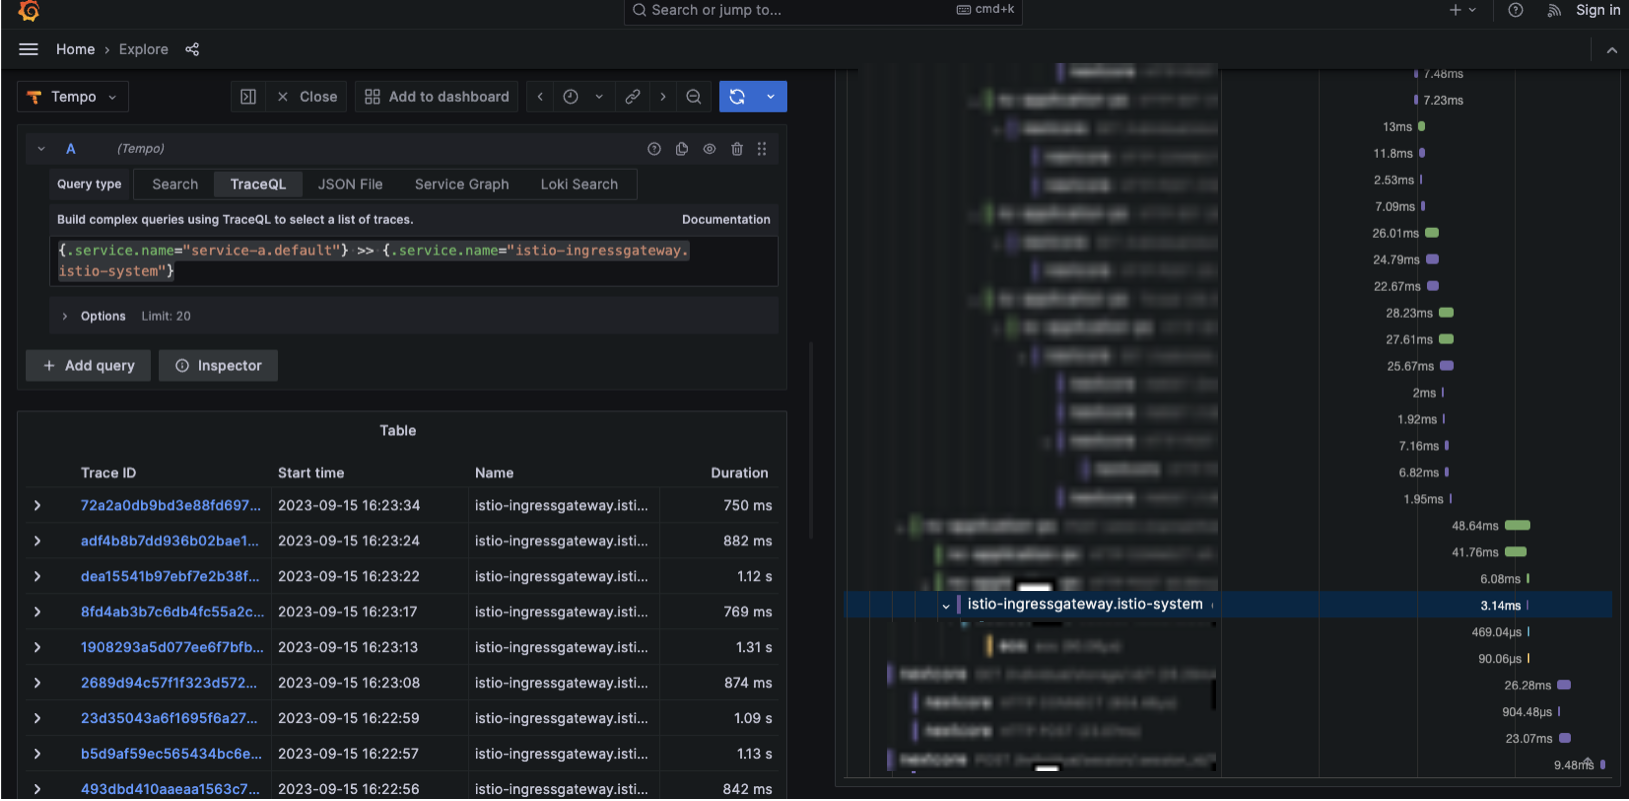Image resolution: width=1629 pixels, height=801 pixels.
Task: Click the split pane icon
Action: [x=248, y=97]
